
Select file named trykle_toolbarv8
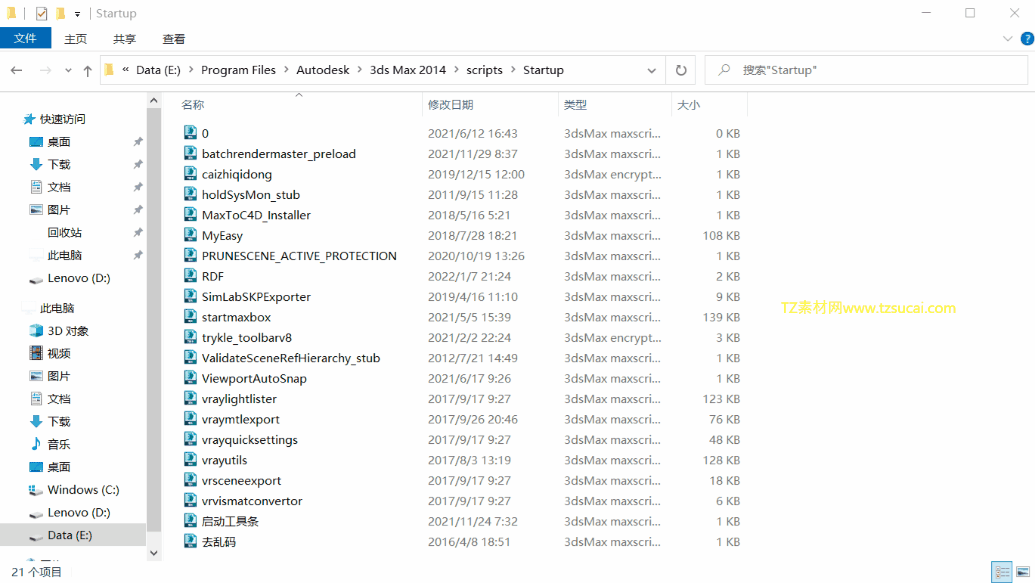[x=247, y=338]
